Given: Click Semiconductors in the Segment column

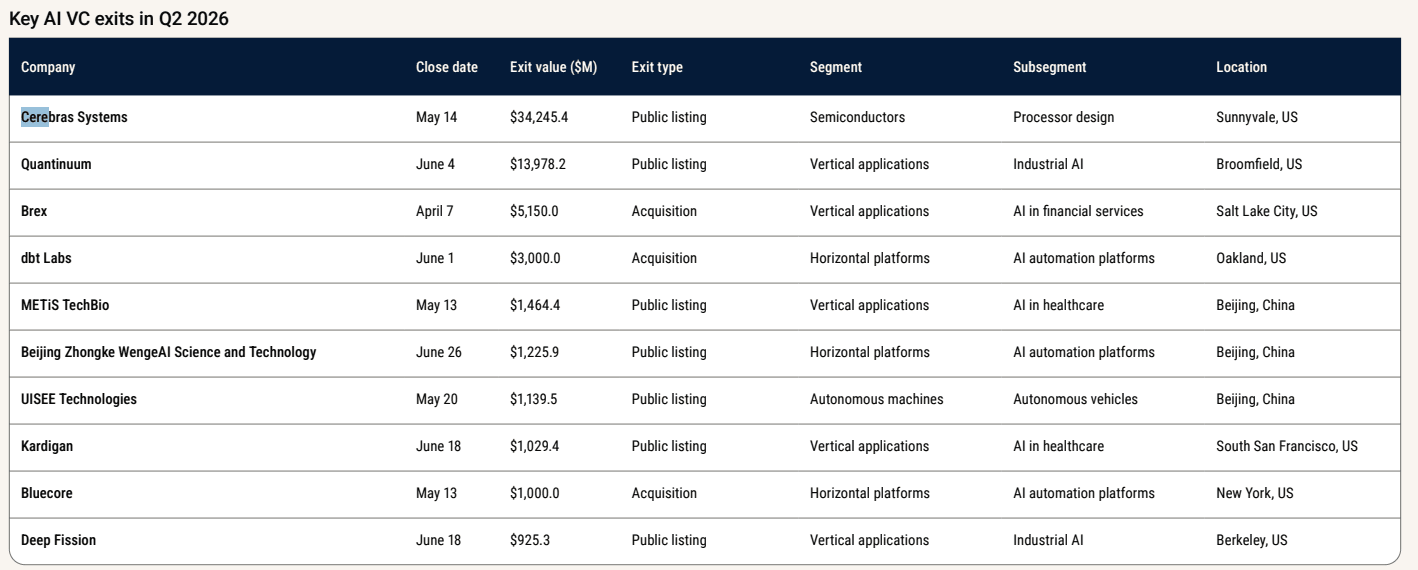Looking at the screenshot, I should point(857,117).
